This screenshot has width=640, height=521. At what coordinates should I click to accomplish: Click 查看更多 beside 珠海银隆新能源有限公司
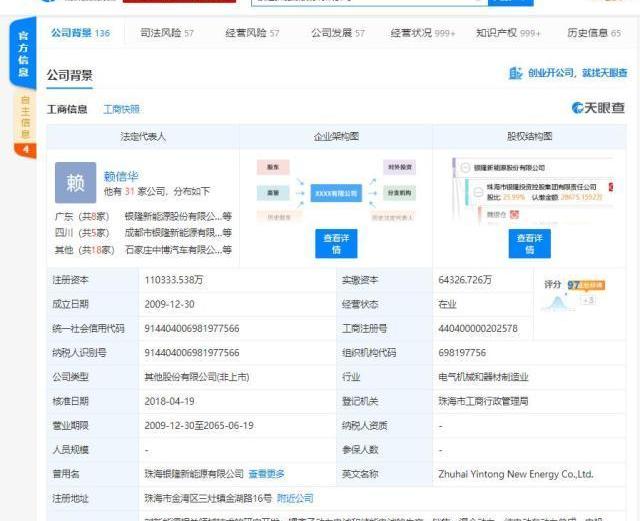tap(266, 474)
